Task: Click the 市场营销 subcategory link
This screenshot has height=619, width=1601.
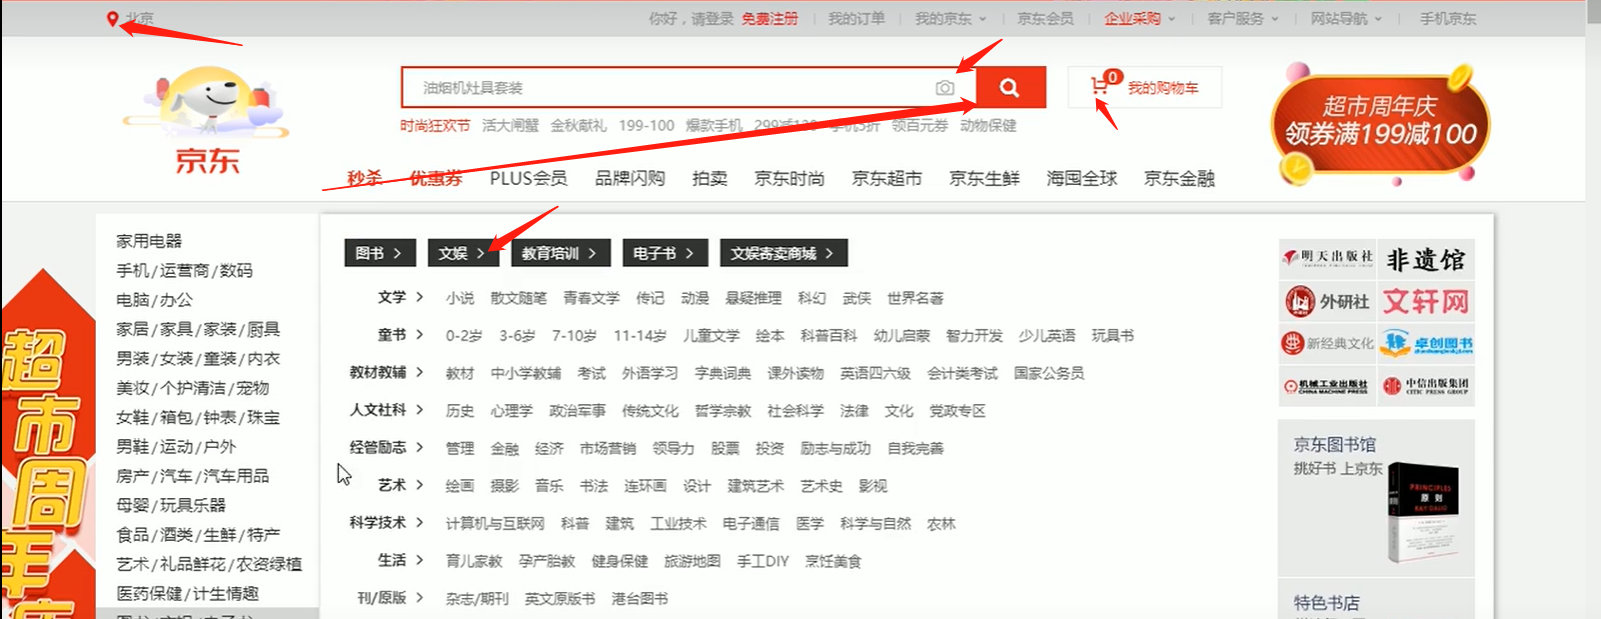Action: click(x=607, y=448)
